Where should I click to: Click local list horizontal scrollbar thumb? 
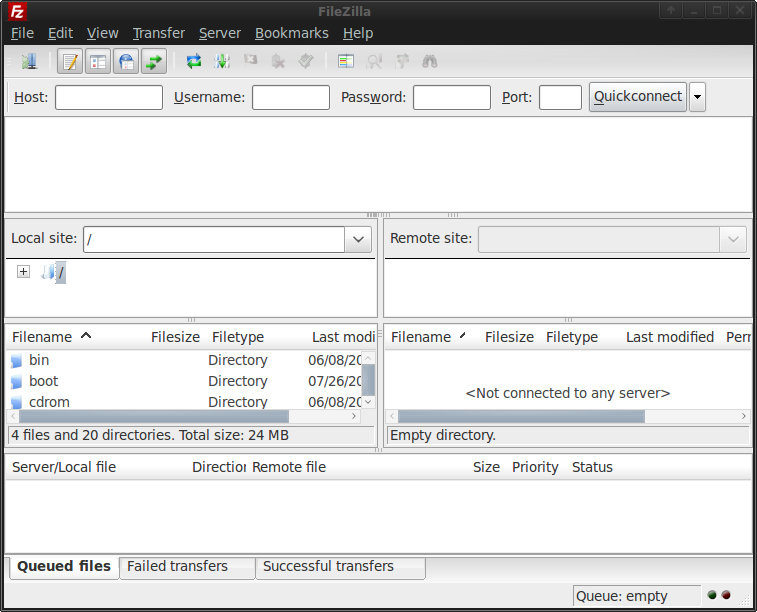click(154, 416)
